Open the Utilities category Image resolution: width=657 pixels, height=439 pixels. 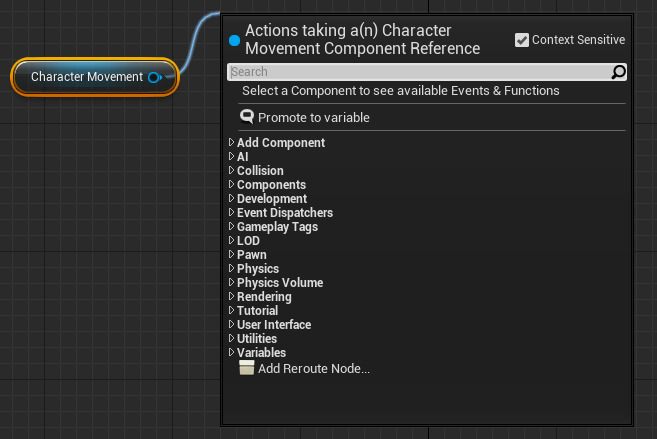coord(257,339)
